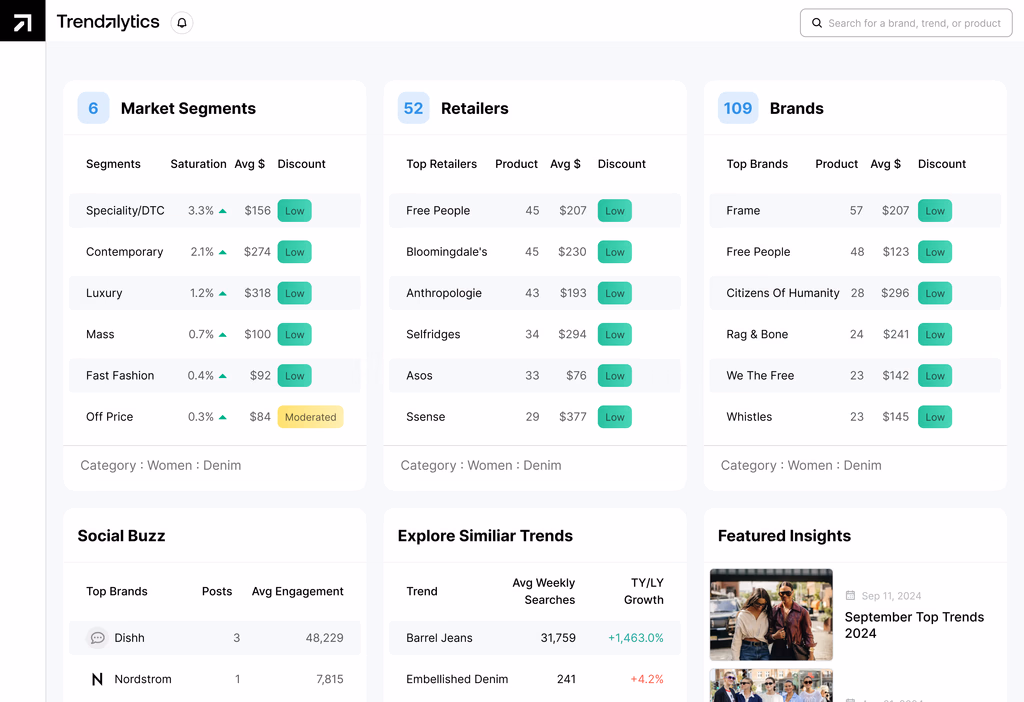Click the Dishh chat bubble icon

click(97, 638)
